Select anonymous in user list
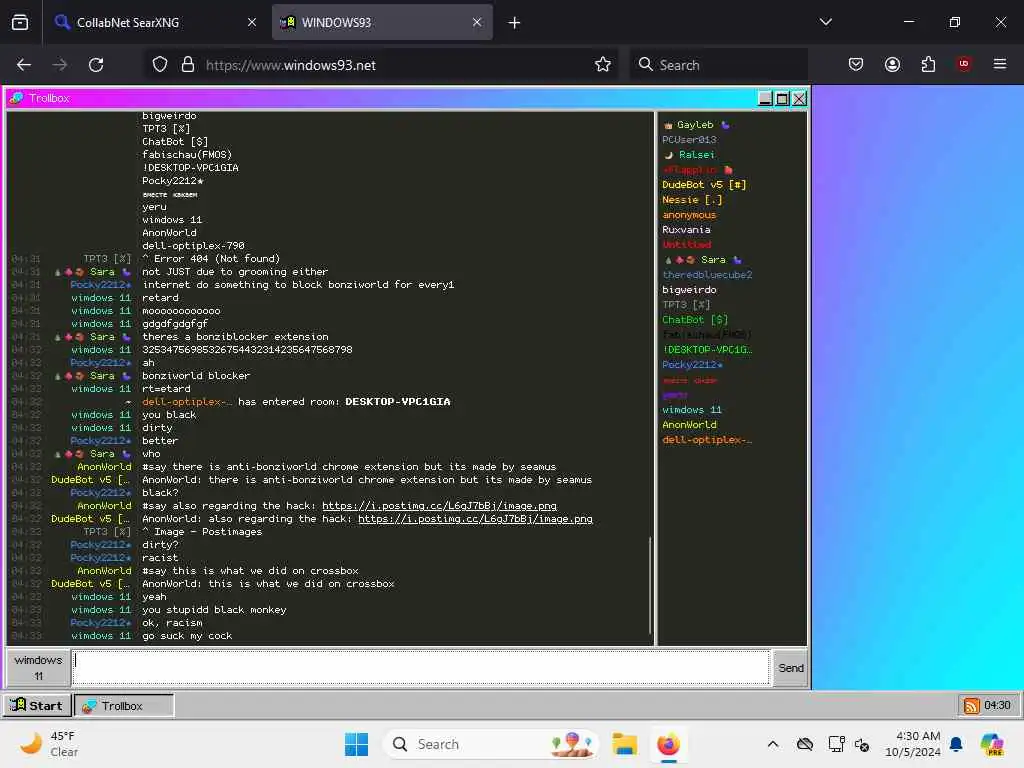1024x768 pixels. click(x=689, y=215)
